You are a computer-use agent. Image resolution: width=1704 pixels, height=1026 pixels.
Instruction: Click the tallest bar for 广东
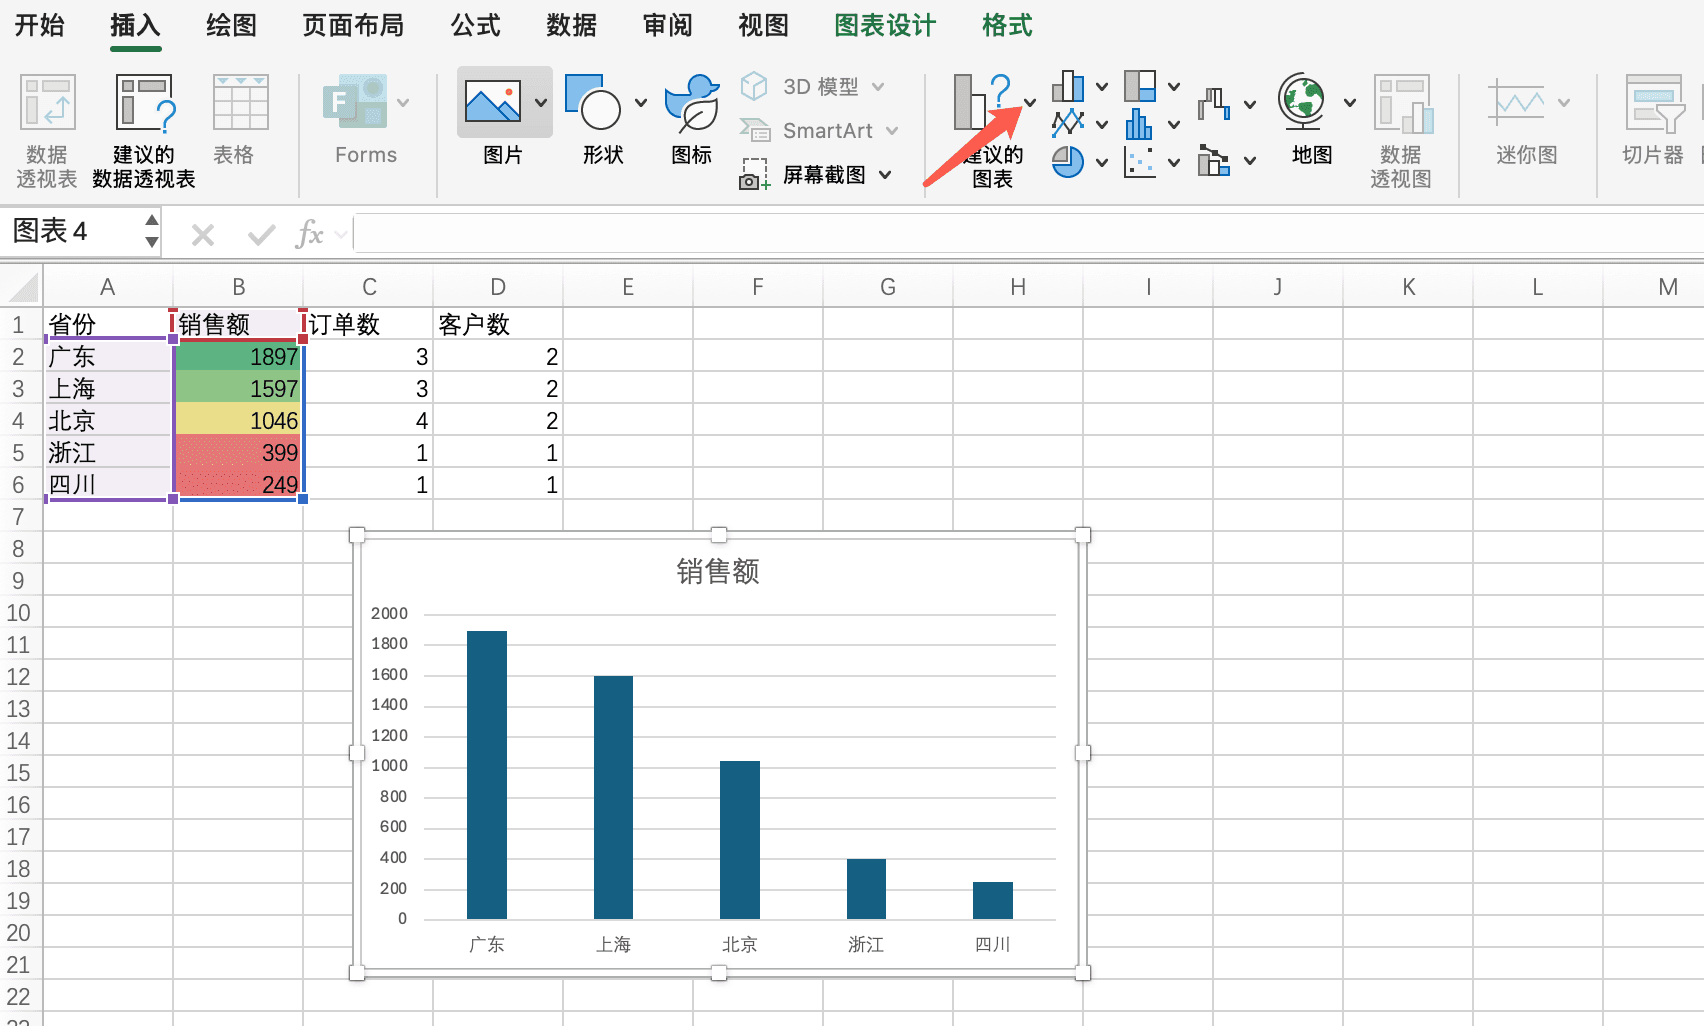tap(487, 774)
